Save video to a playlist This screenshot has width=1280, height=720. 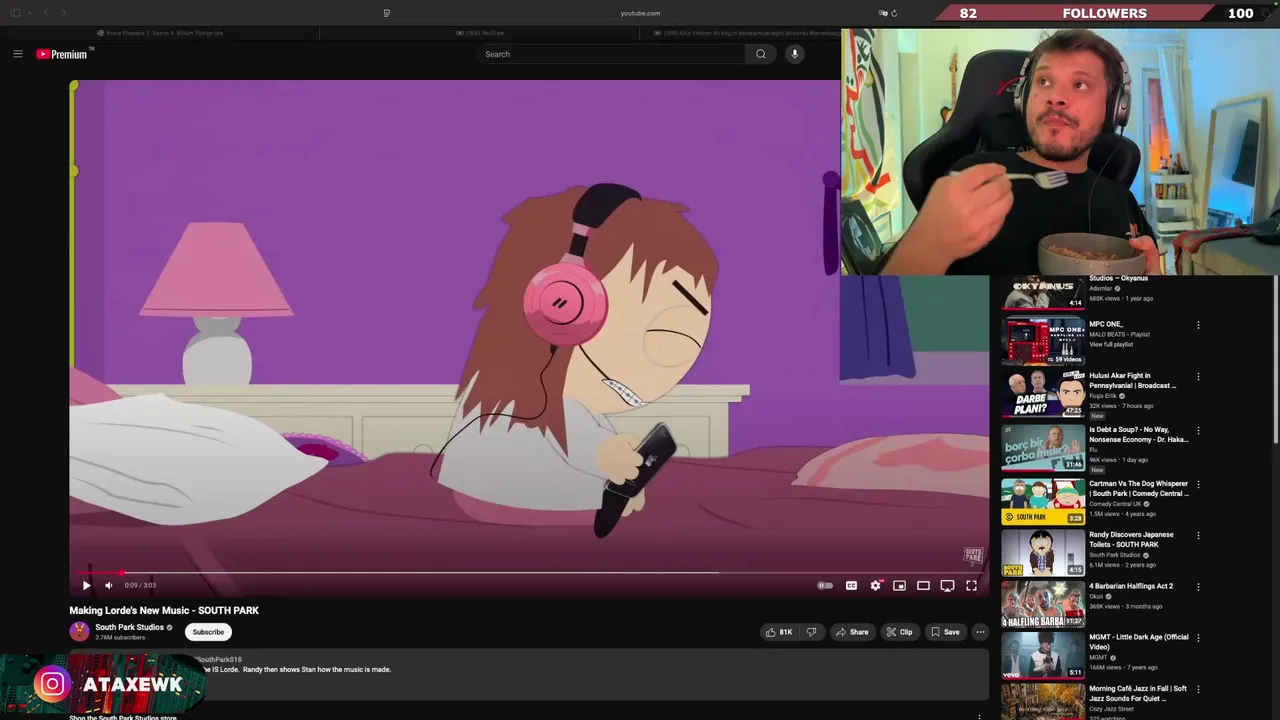[945, 632]
